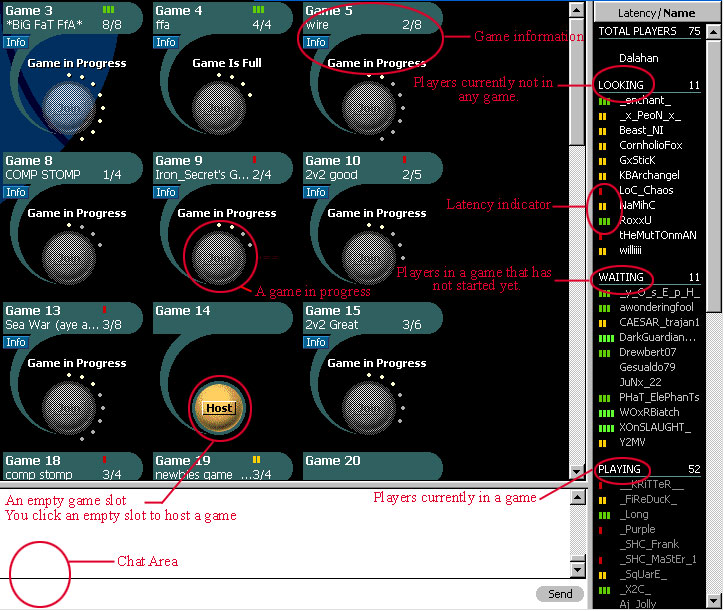Image resolution: width=724 pixels, height=611 pixels.
Task: Sort player list by Name
Action: click(x=679, y=13)
